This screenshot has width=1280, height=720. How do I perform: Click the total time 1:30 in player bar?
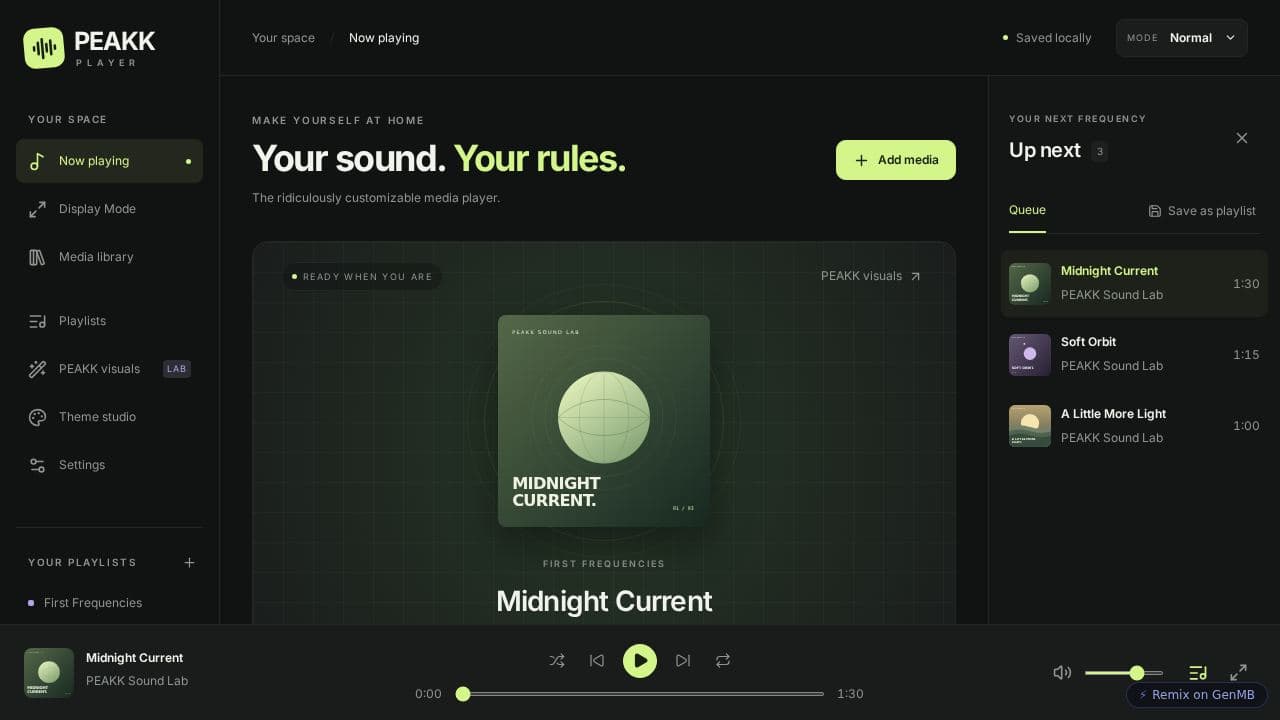pos(850,694)
